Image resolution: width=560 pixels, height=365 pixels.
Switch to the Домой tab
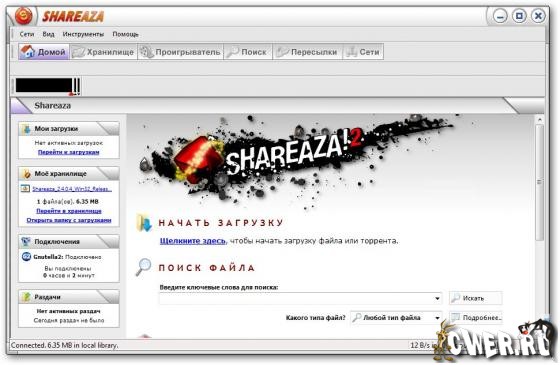tap(44, 52)
